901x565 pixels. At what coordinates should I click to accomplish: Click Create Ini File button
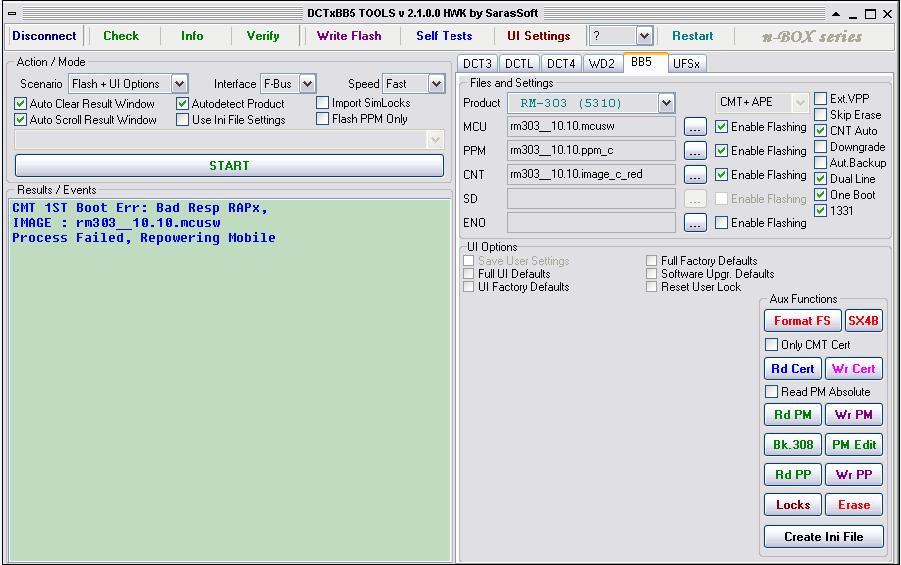tap(823, 536)
